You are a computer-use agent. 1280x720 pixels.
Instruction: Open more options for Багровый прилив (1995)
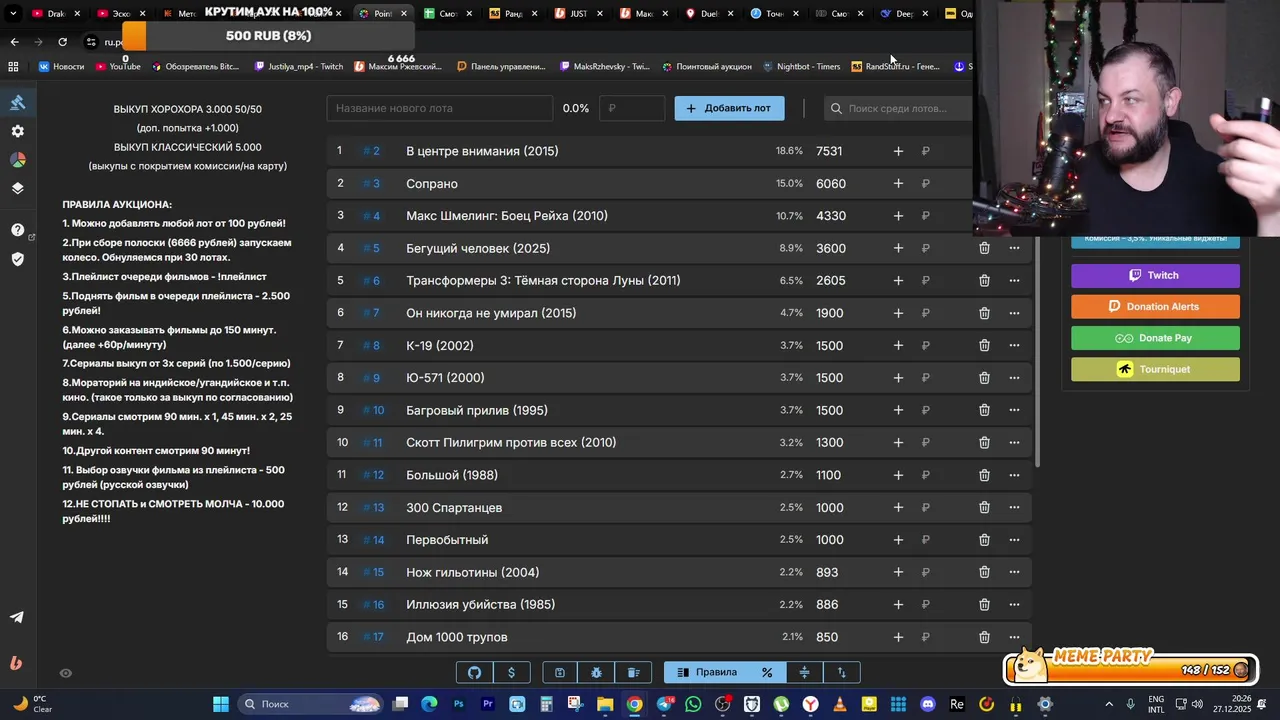[x=1014, y=410]
